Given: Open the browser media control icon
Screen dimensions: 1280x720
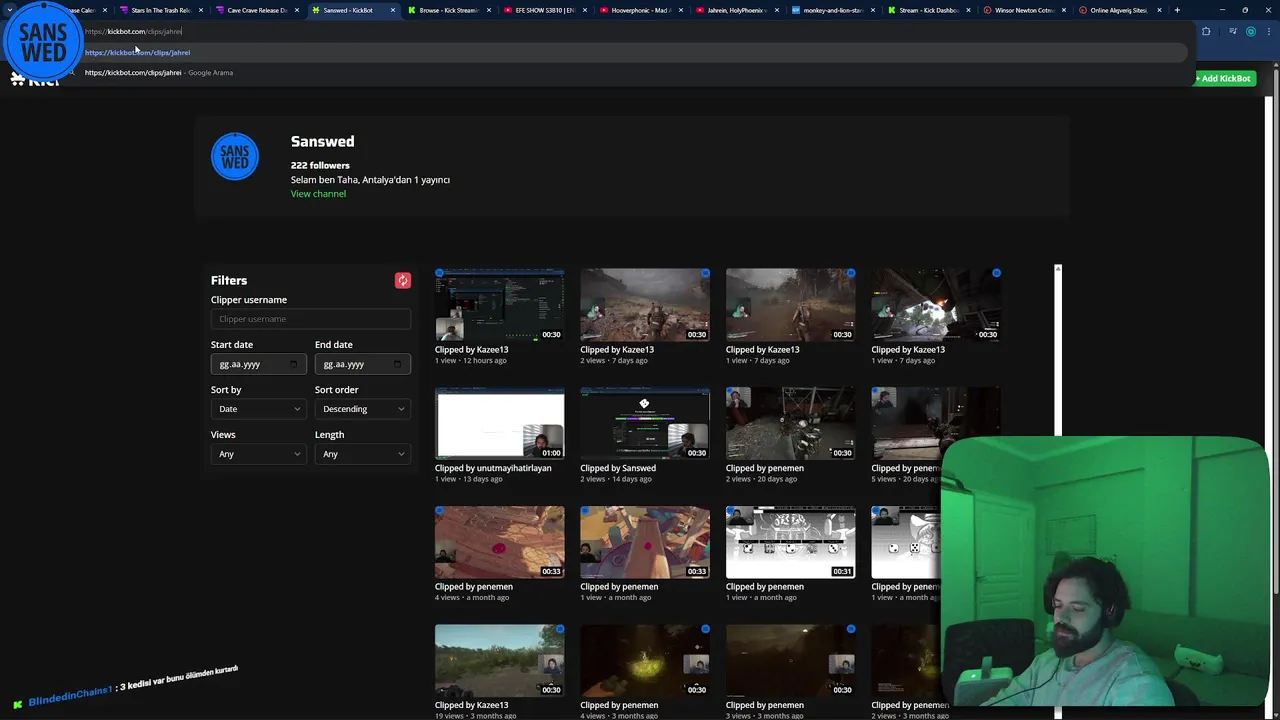Looking at the screenshot, I should 1233,31.
